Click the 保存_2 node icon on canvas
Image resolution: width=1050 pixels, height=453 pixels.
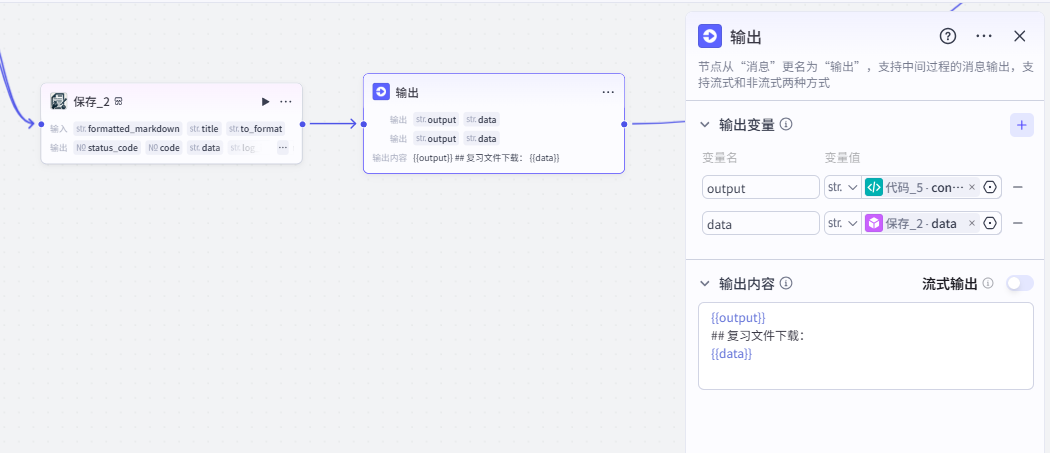59,101
